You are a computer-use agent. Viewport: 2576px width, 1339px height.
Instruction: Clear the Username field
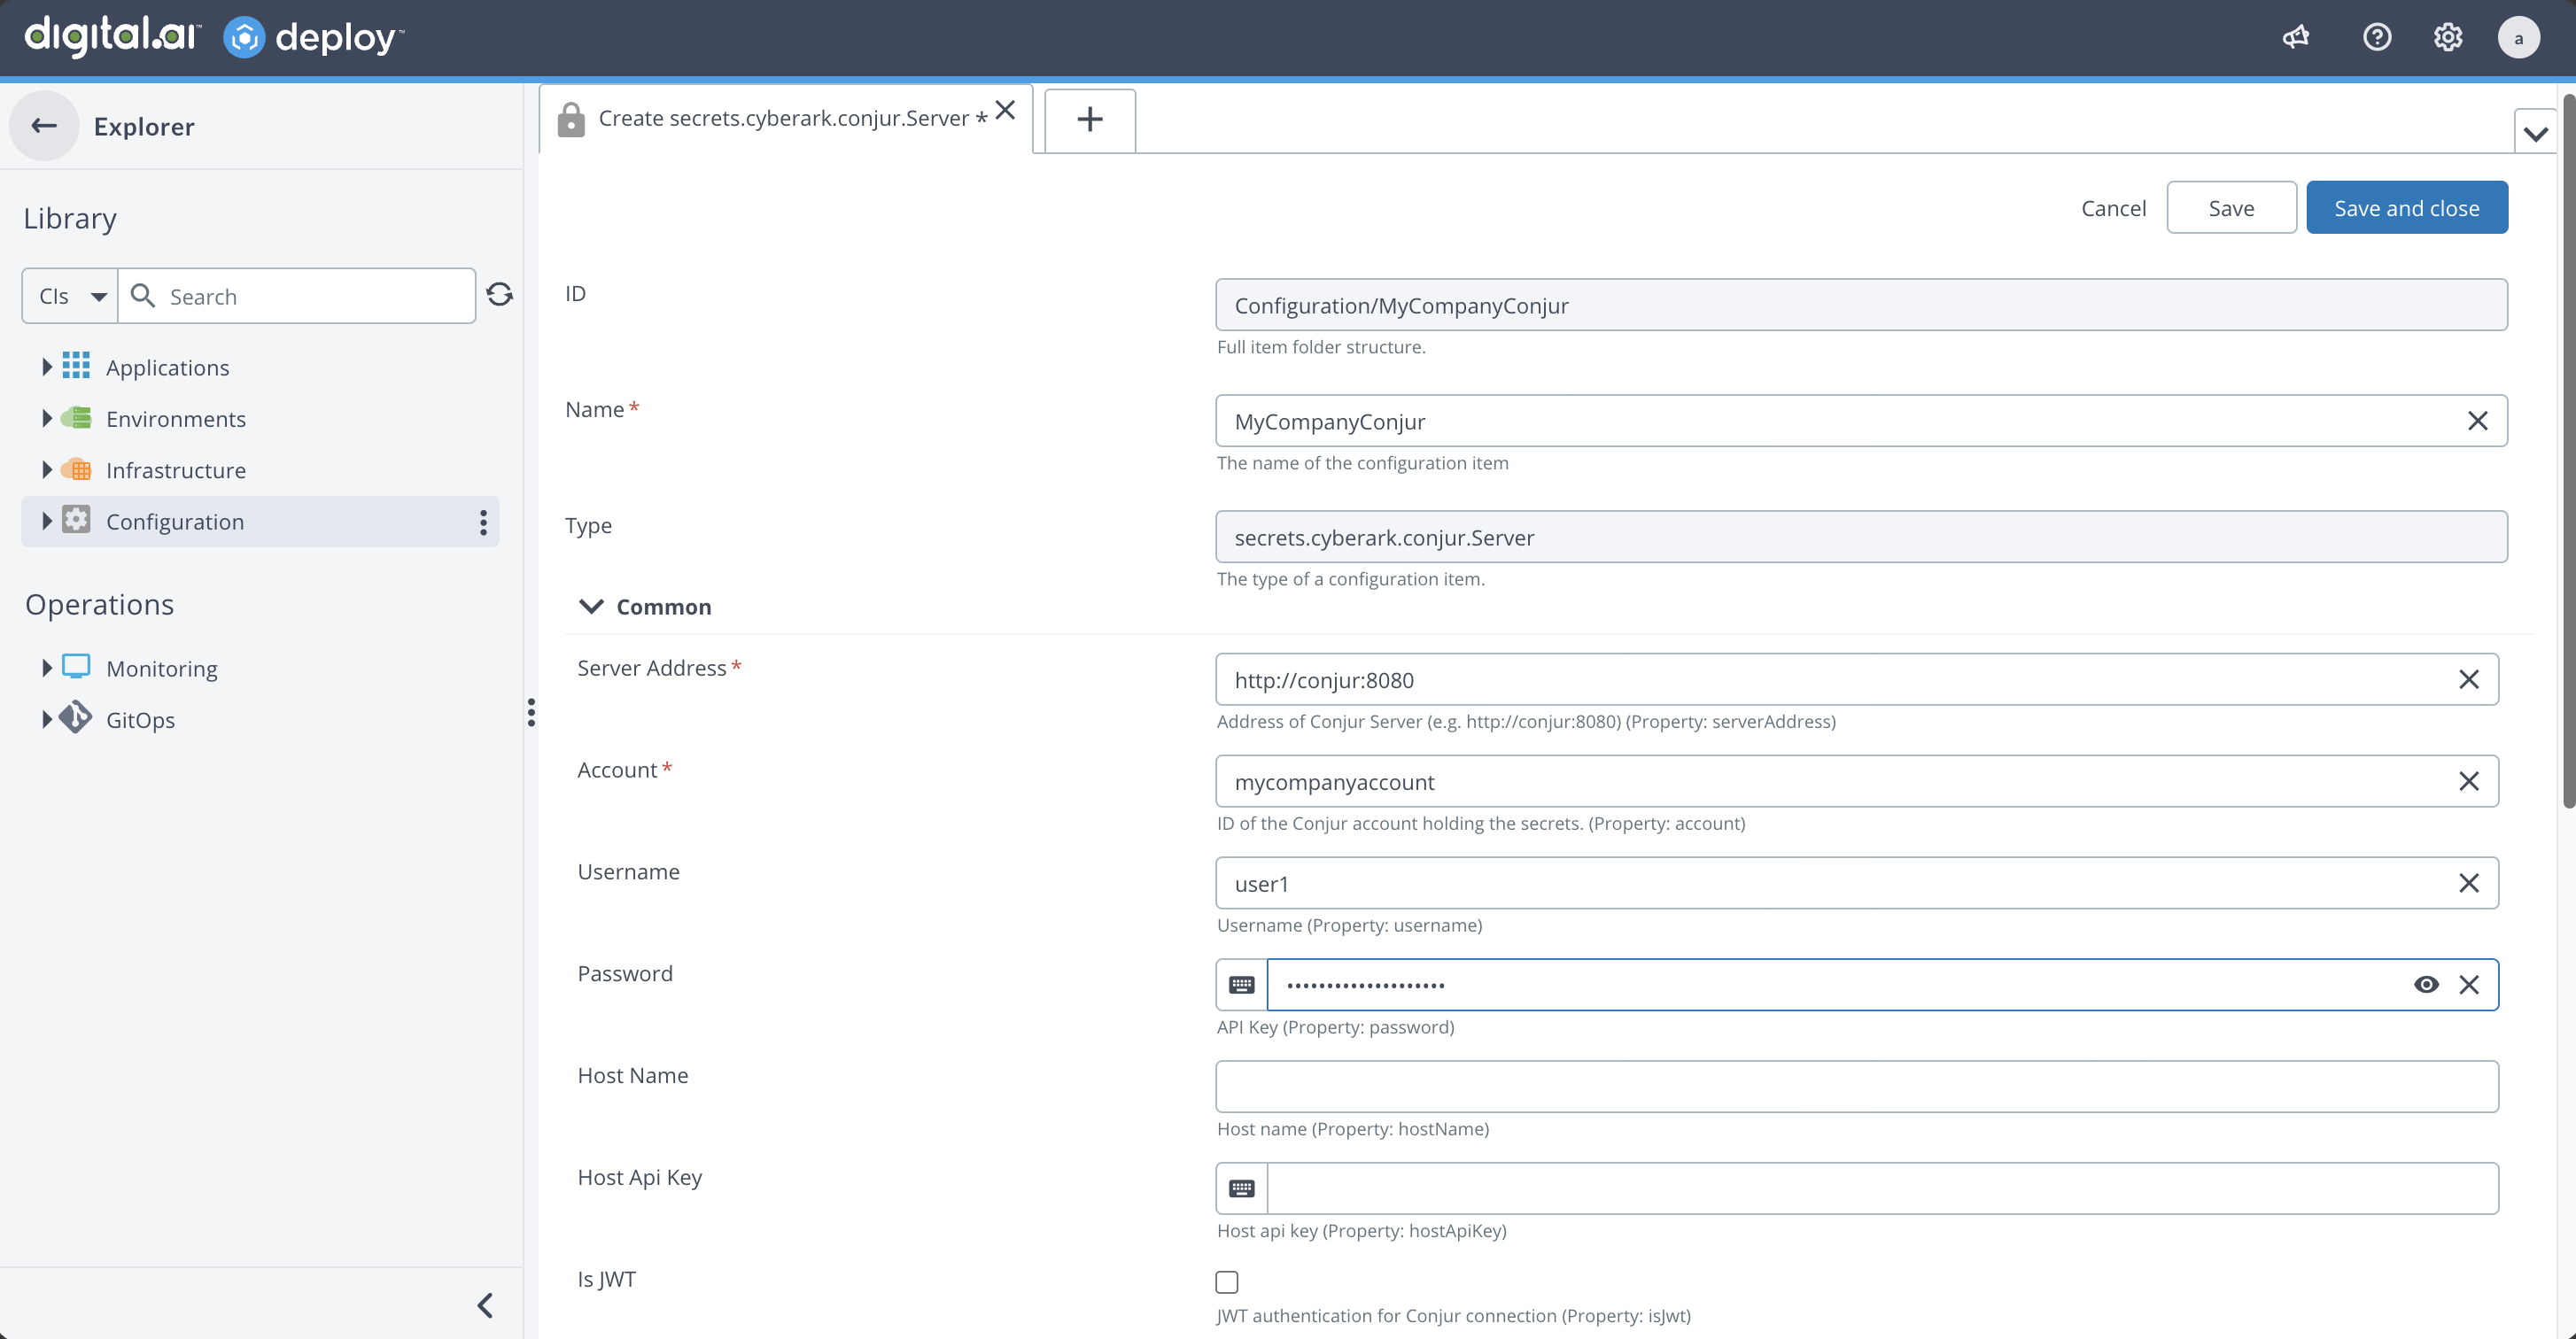[x=2469, y=883]
